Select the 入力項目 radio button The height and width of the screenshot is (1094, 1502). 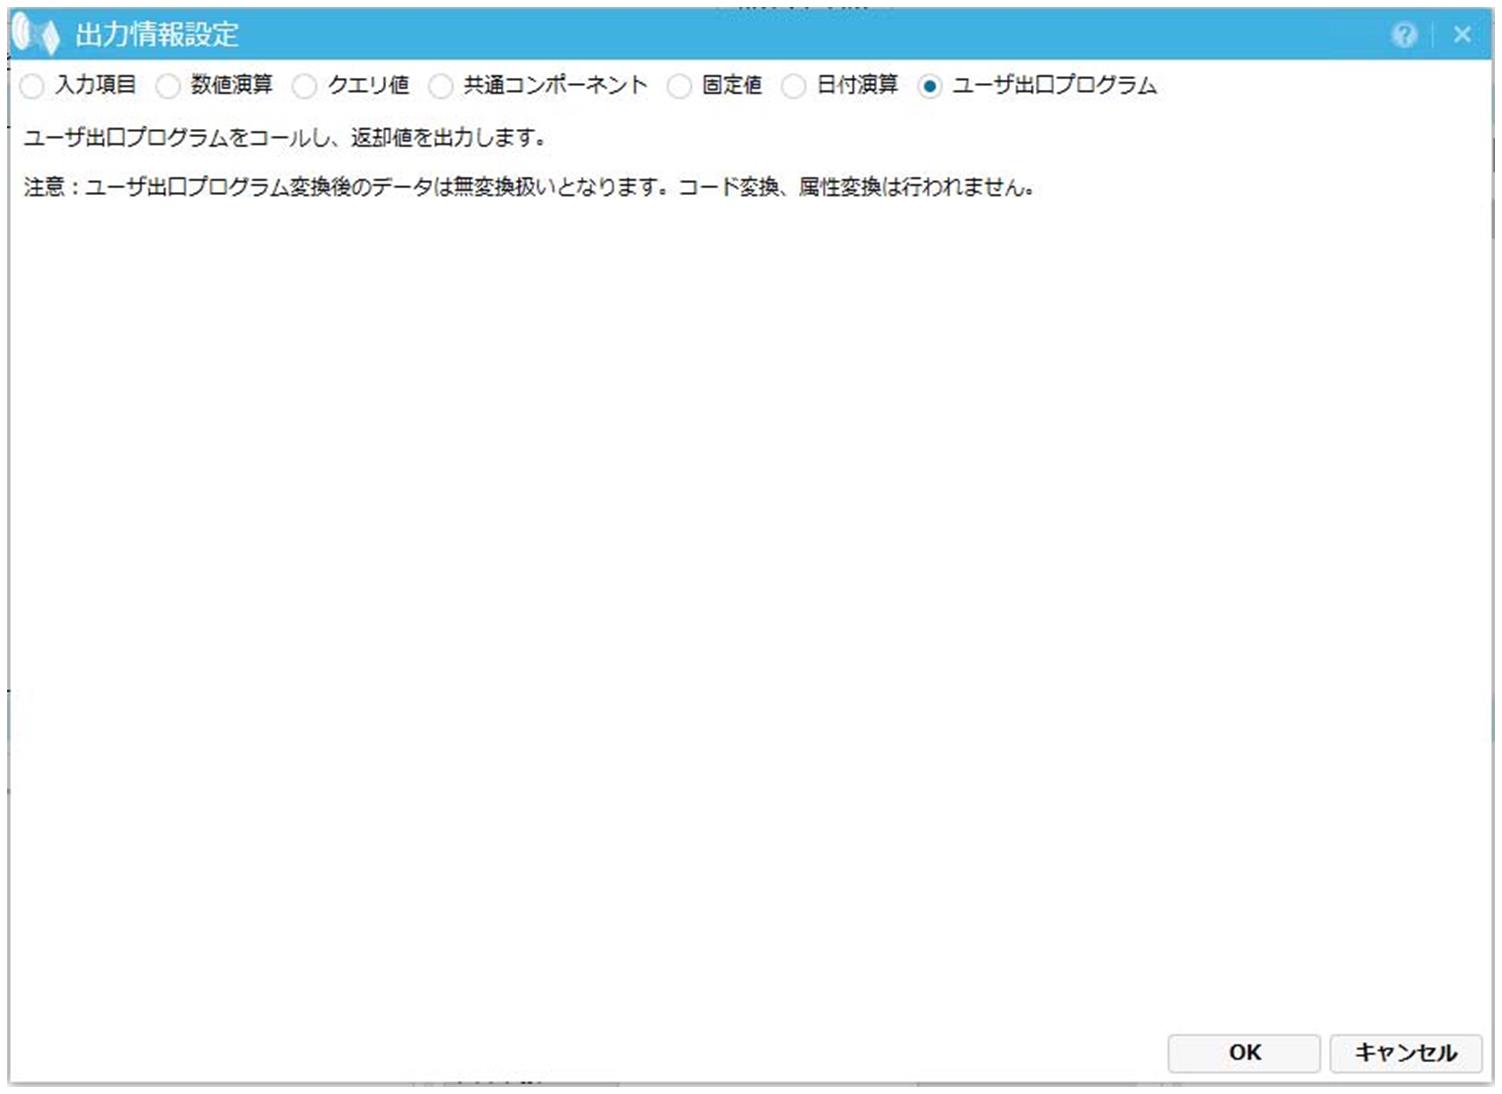coord(32,86)
